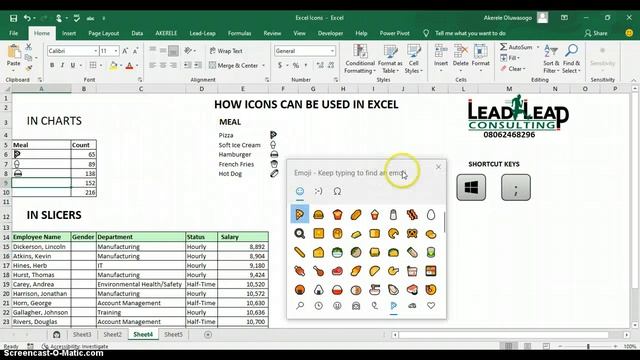Click the Paste clipboard icon
The width and height of the screenshot is (640, 360).
[x=14, y=52]
